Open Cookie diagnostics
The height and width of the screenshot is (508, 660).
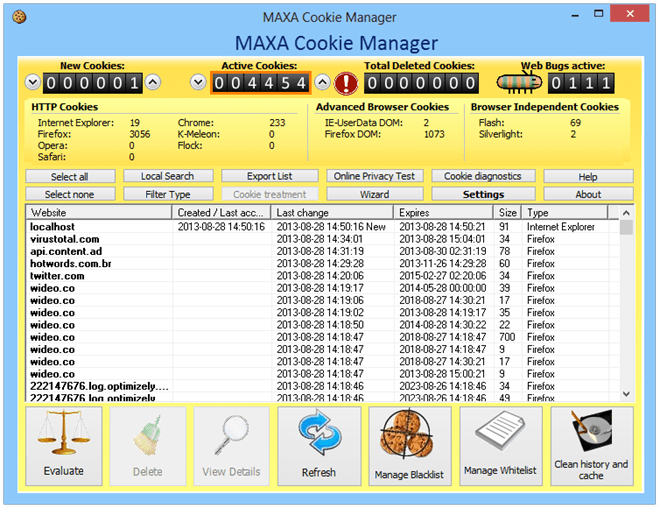click(483, 176)
